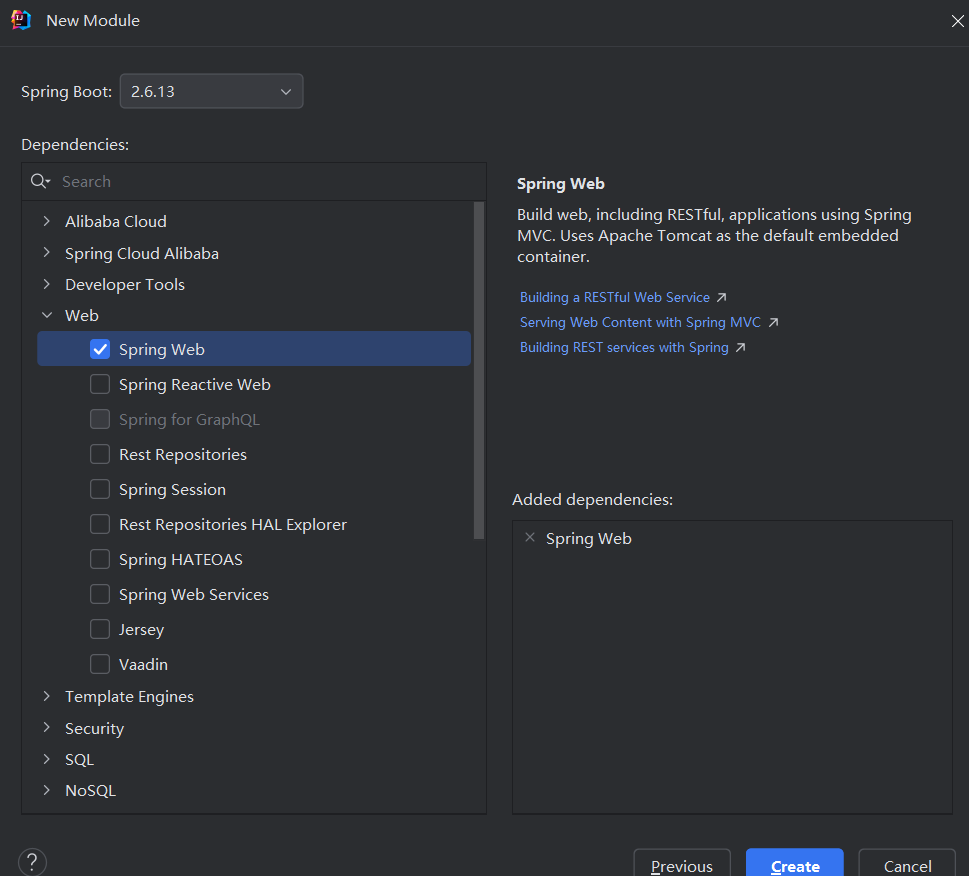The image size is (969, 876).
Task: Click the Vaadin row label
Action: 143,664
